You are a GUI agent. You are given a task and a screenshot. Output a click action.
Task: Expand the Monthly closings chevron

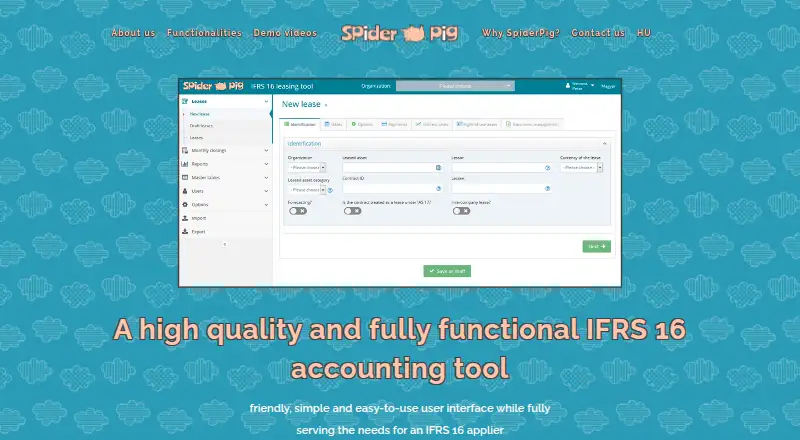(x=266, y=151)
